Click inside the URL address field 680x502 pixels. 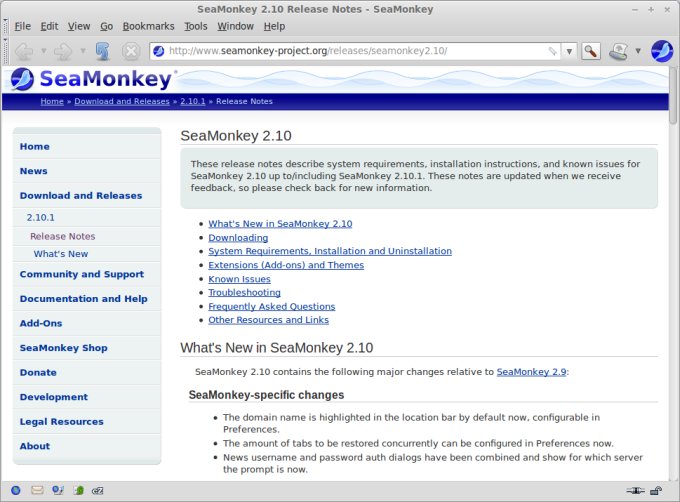[x=350, y=51]
